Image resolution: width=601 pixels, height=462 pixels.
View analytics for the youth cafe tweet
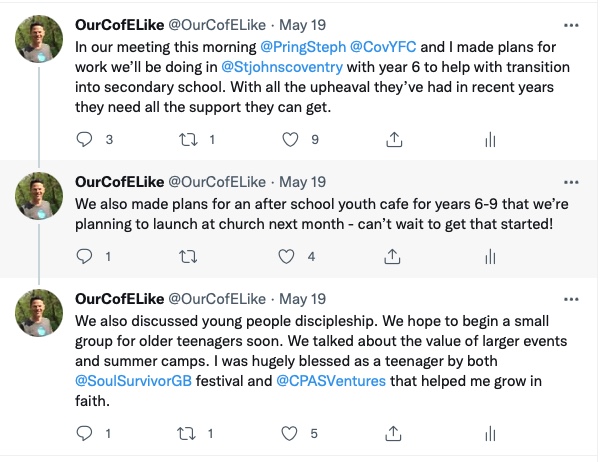pos(489,256)
